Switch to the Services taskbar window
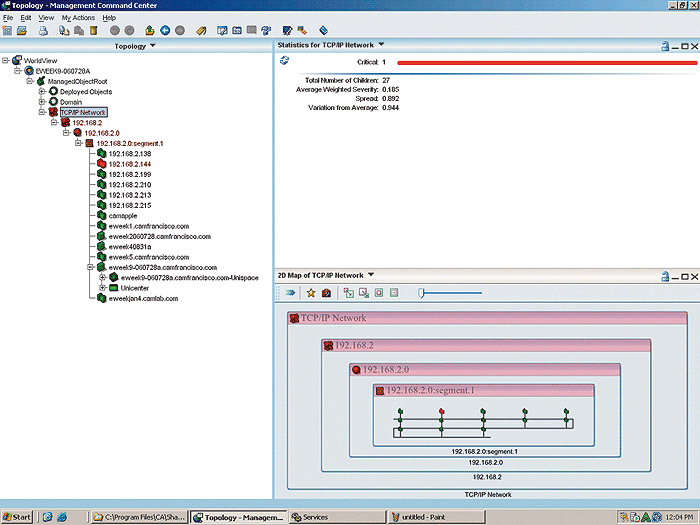 point(337,517)
